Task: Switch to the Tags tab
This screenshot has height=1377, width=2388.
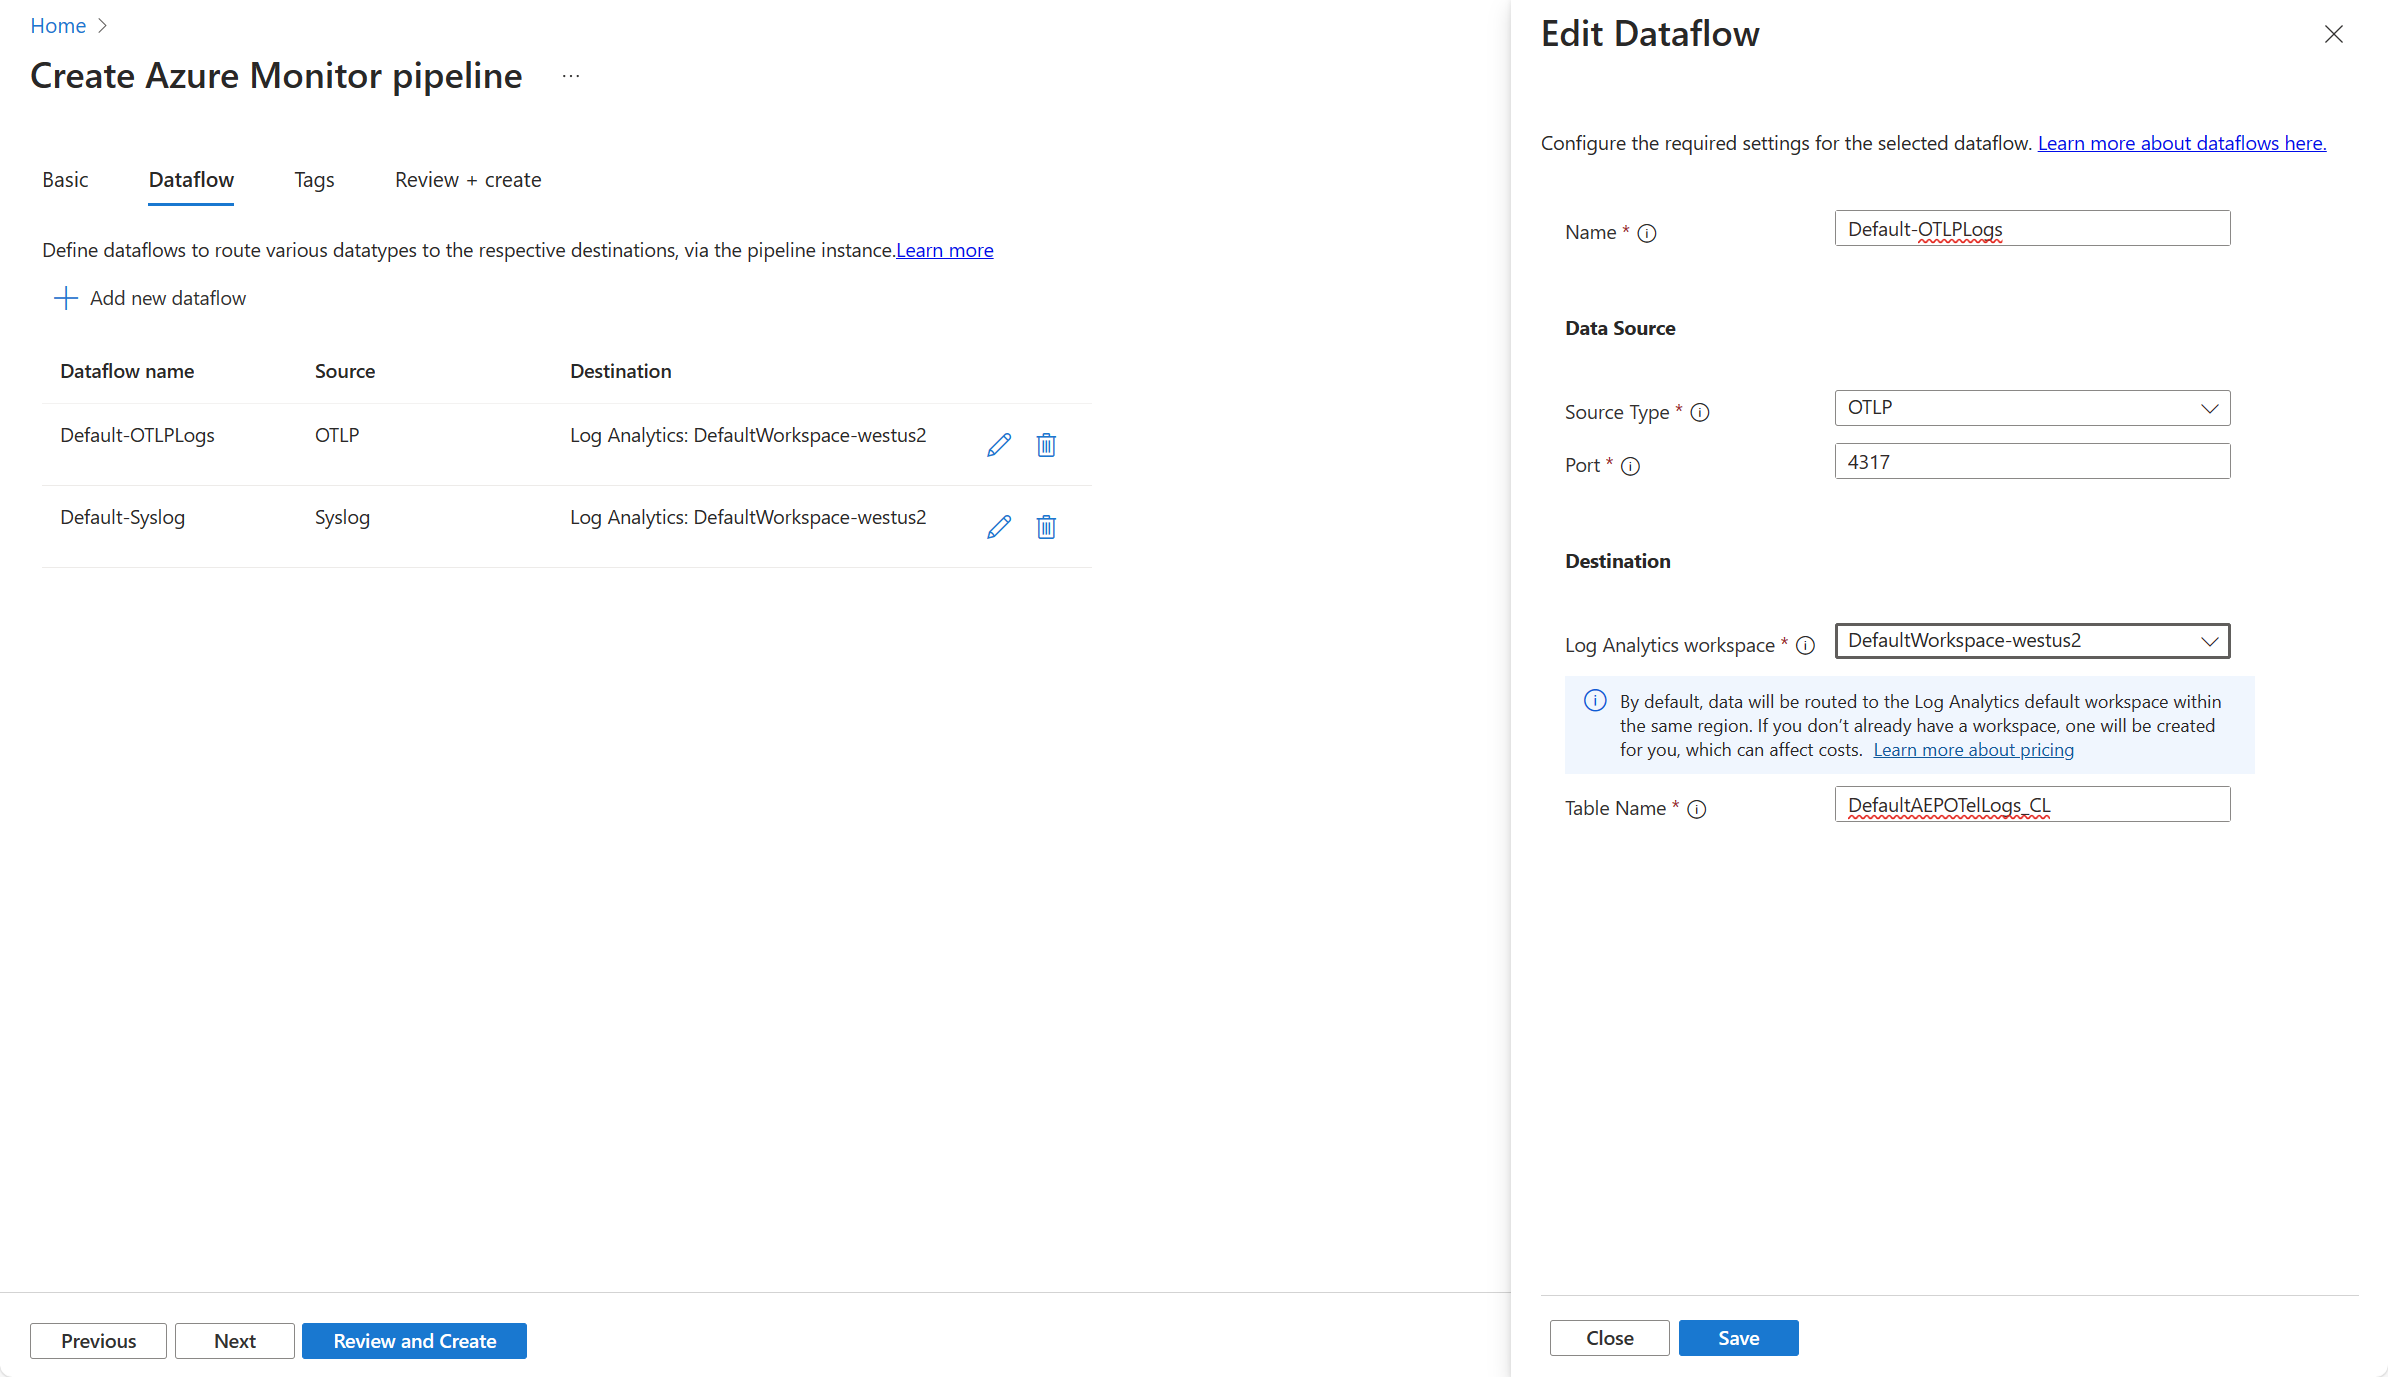Action: click(314, 180)
